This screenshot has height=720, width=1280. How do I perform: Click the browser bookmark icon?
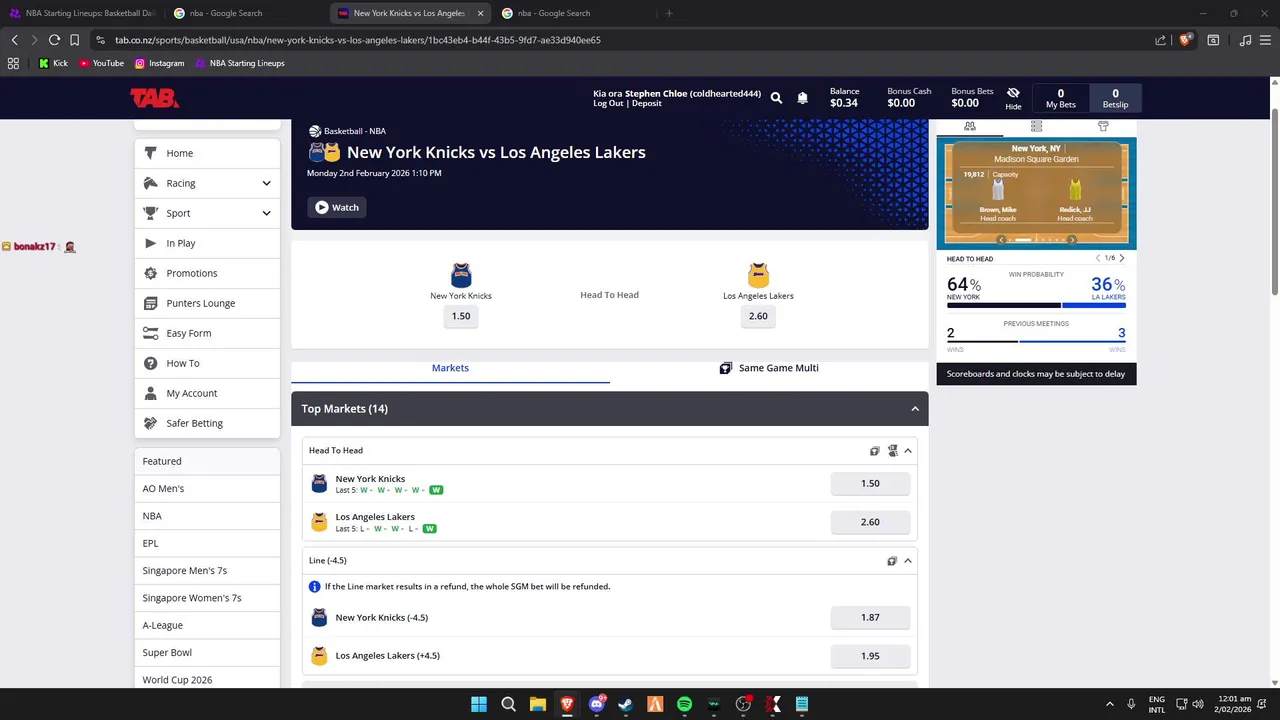pyautogui.click(x=74, y=40)
